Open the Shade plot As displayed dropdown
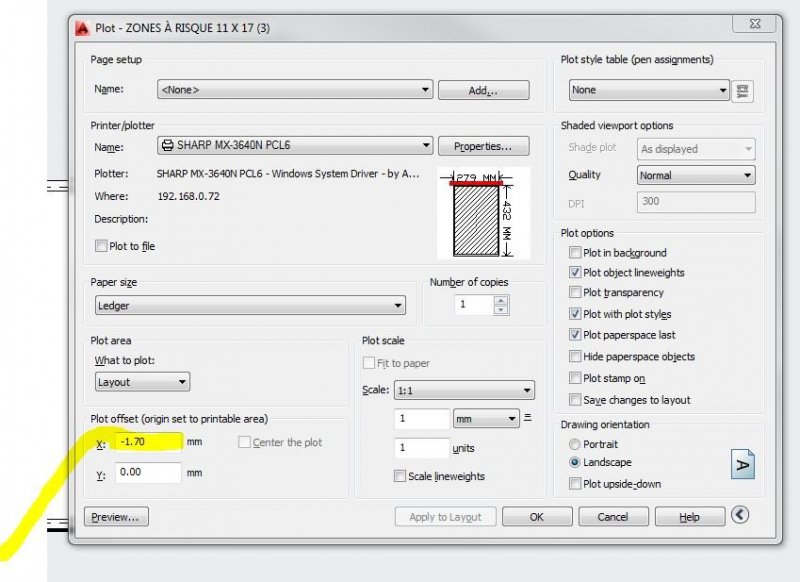Image resolution: width=800 pixels, height=582 pixels. pyautogui.click(x=696, y=149)
